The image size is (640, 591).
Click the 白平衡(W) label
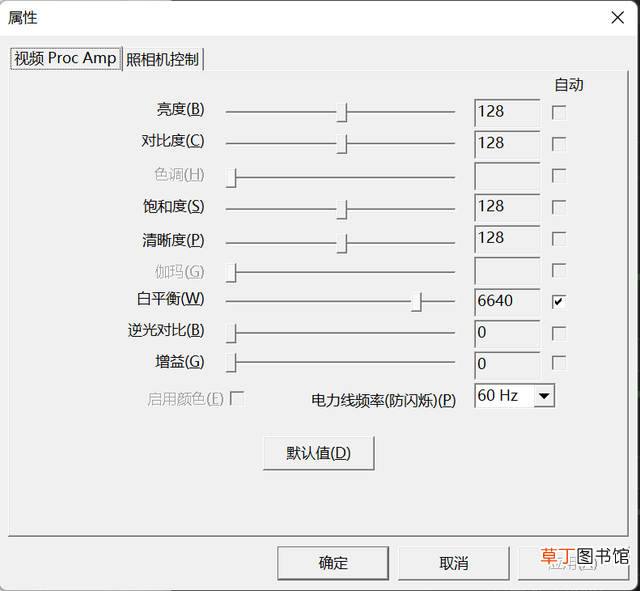click(x=171, y=299)
